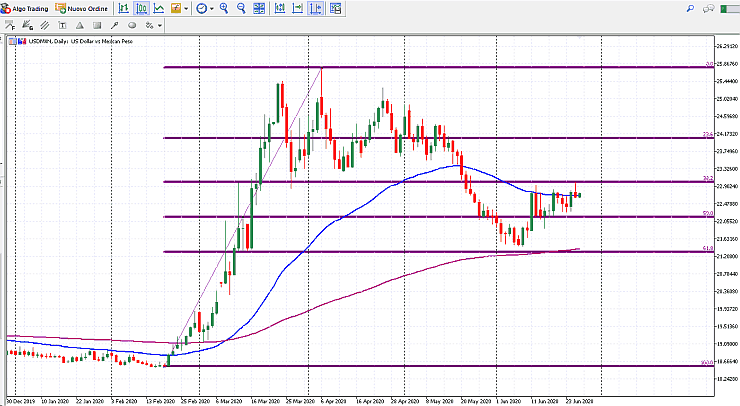The height and width of the screenshot is (406, 740).
Task: Choose the rectangle shape tool
Action: point(97,25)
